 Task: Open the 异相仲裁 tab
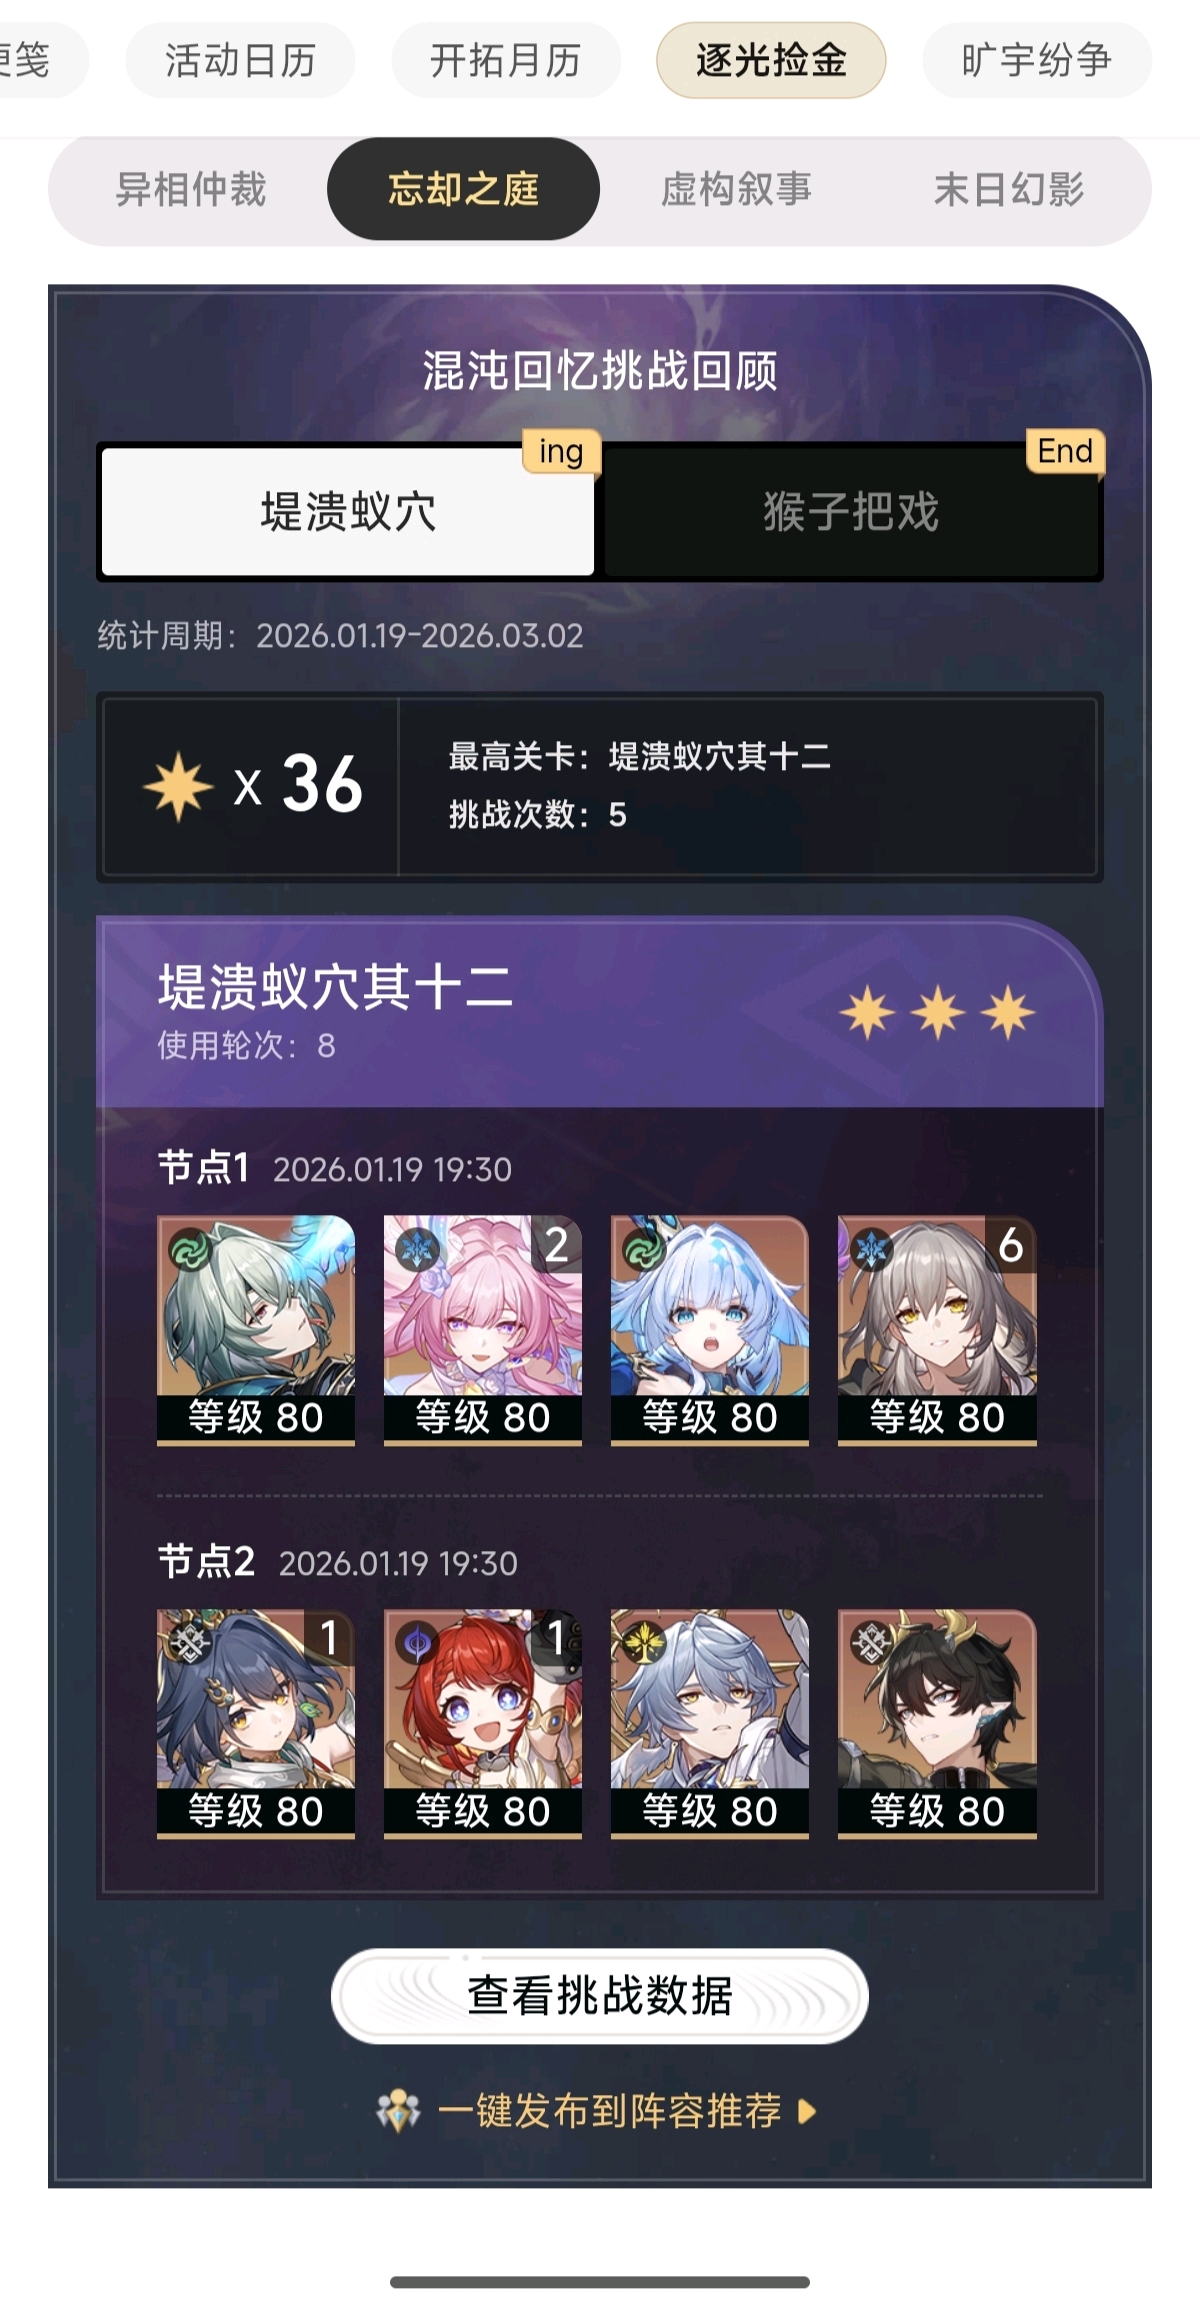coord(191,189)
